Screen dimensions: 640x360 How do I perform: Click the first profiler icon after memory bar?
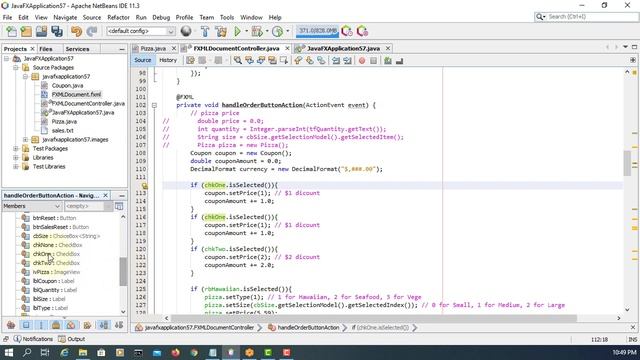point(347,31)
